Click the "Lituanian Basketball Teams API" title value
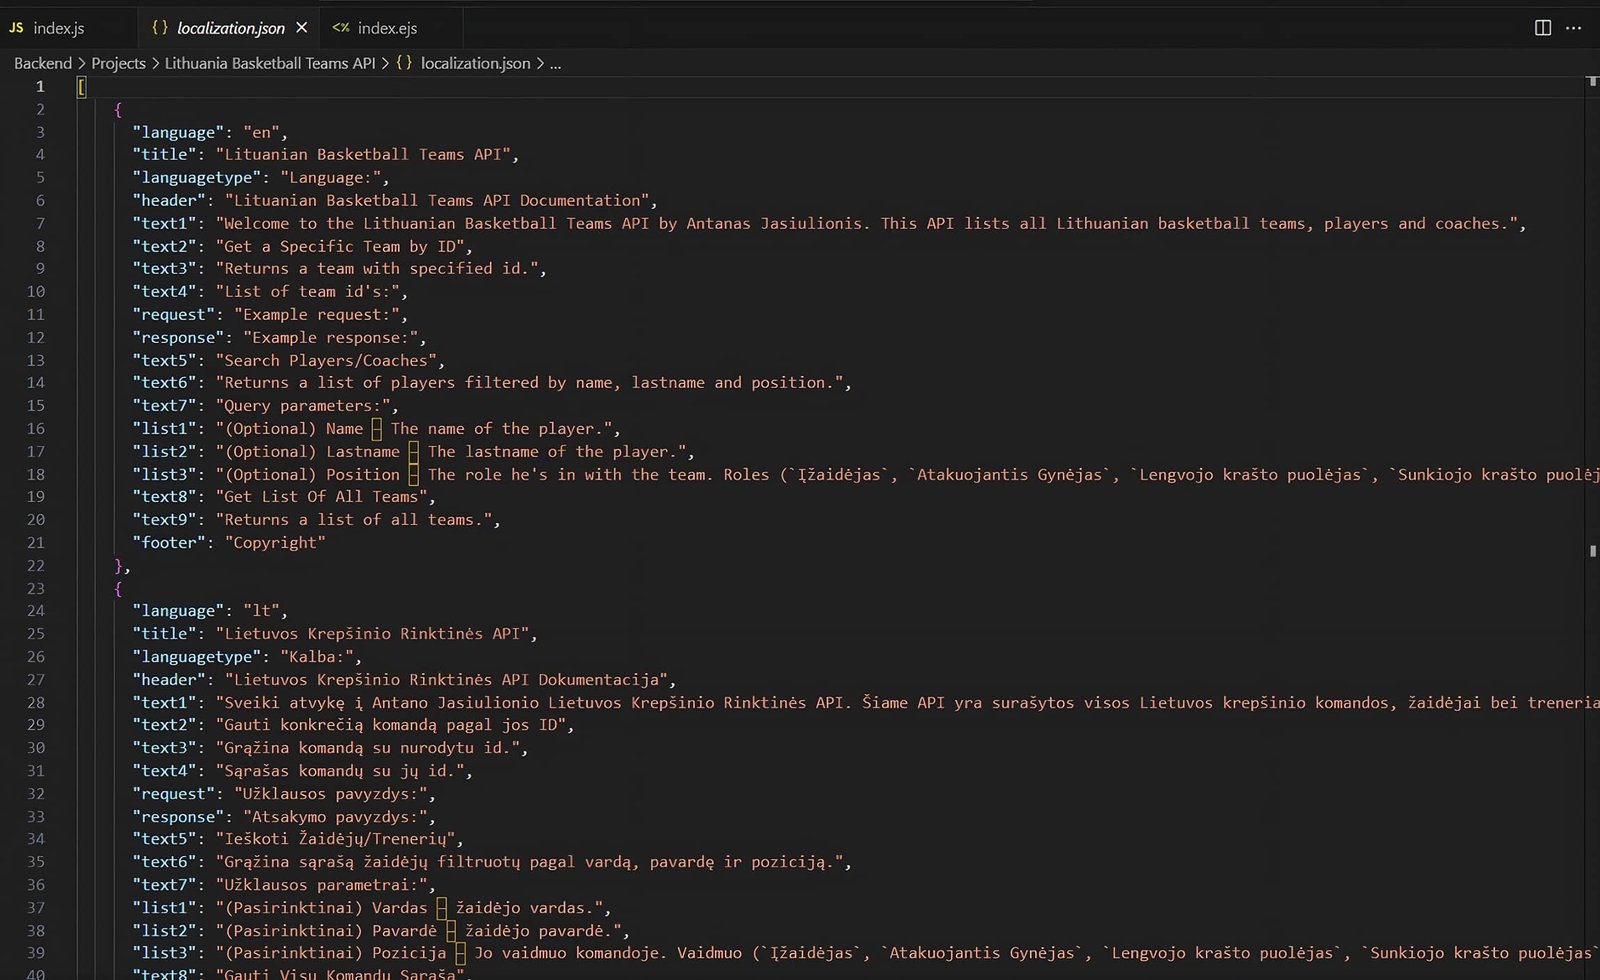1600x980 pixels. [x=363, y=154]
